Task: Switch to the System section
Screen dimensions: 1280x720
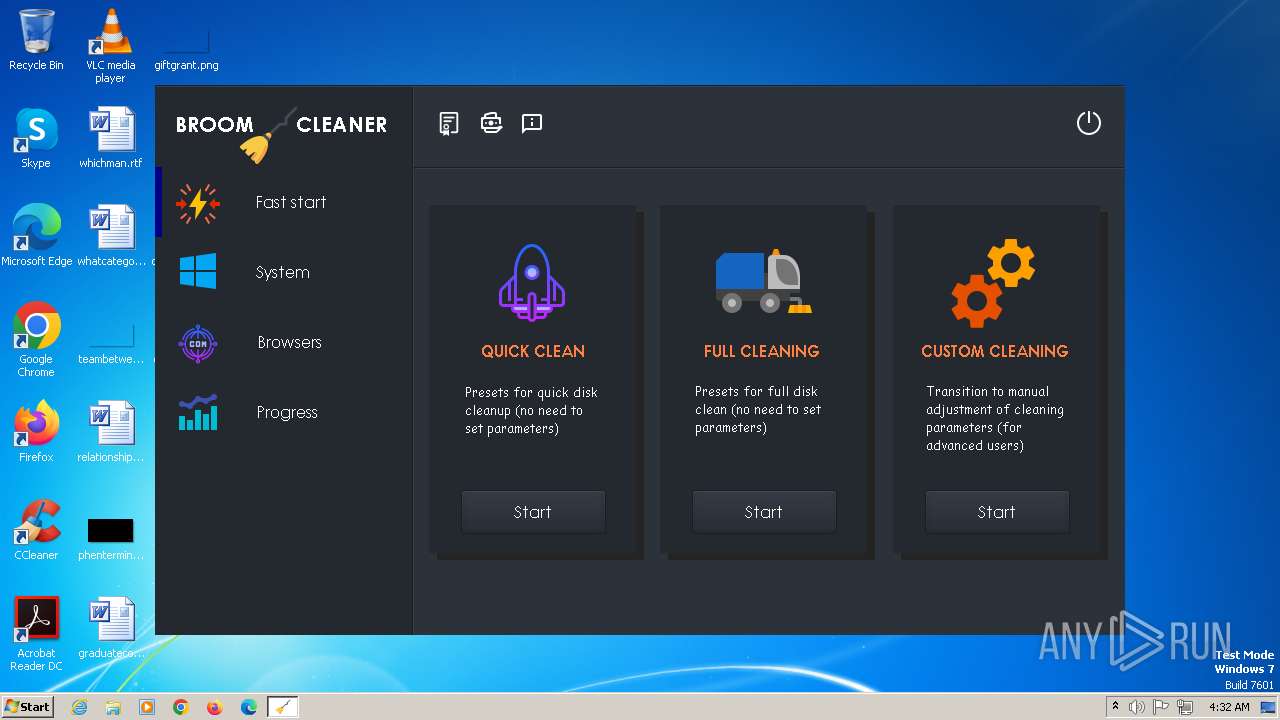Action: coord(284,272)
